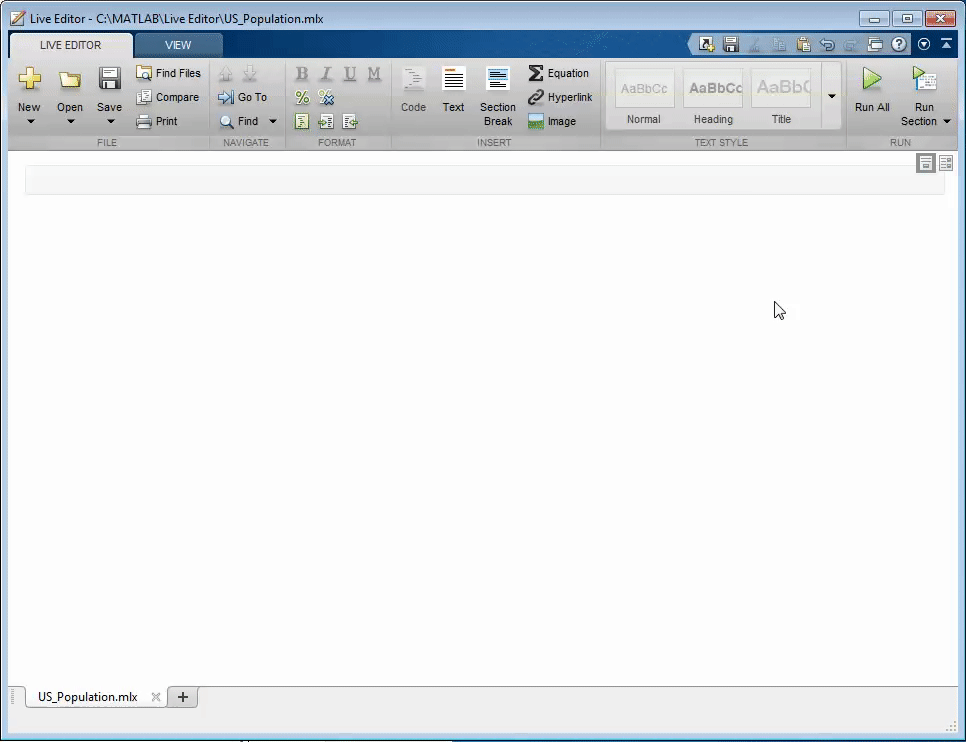The width and height of the screenshot is (966, 742).
Task: Run All sections of the script
Action: point(871,92)
